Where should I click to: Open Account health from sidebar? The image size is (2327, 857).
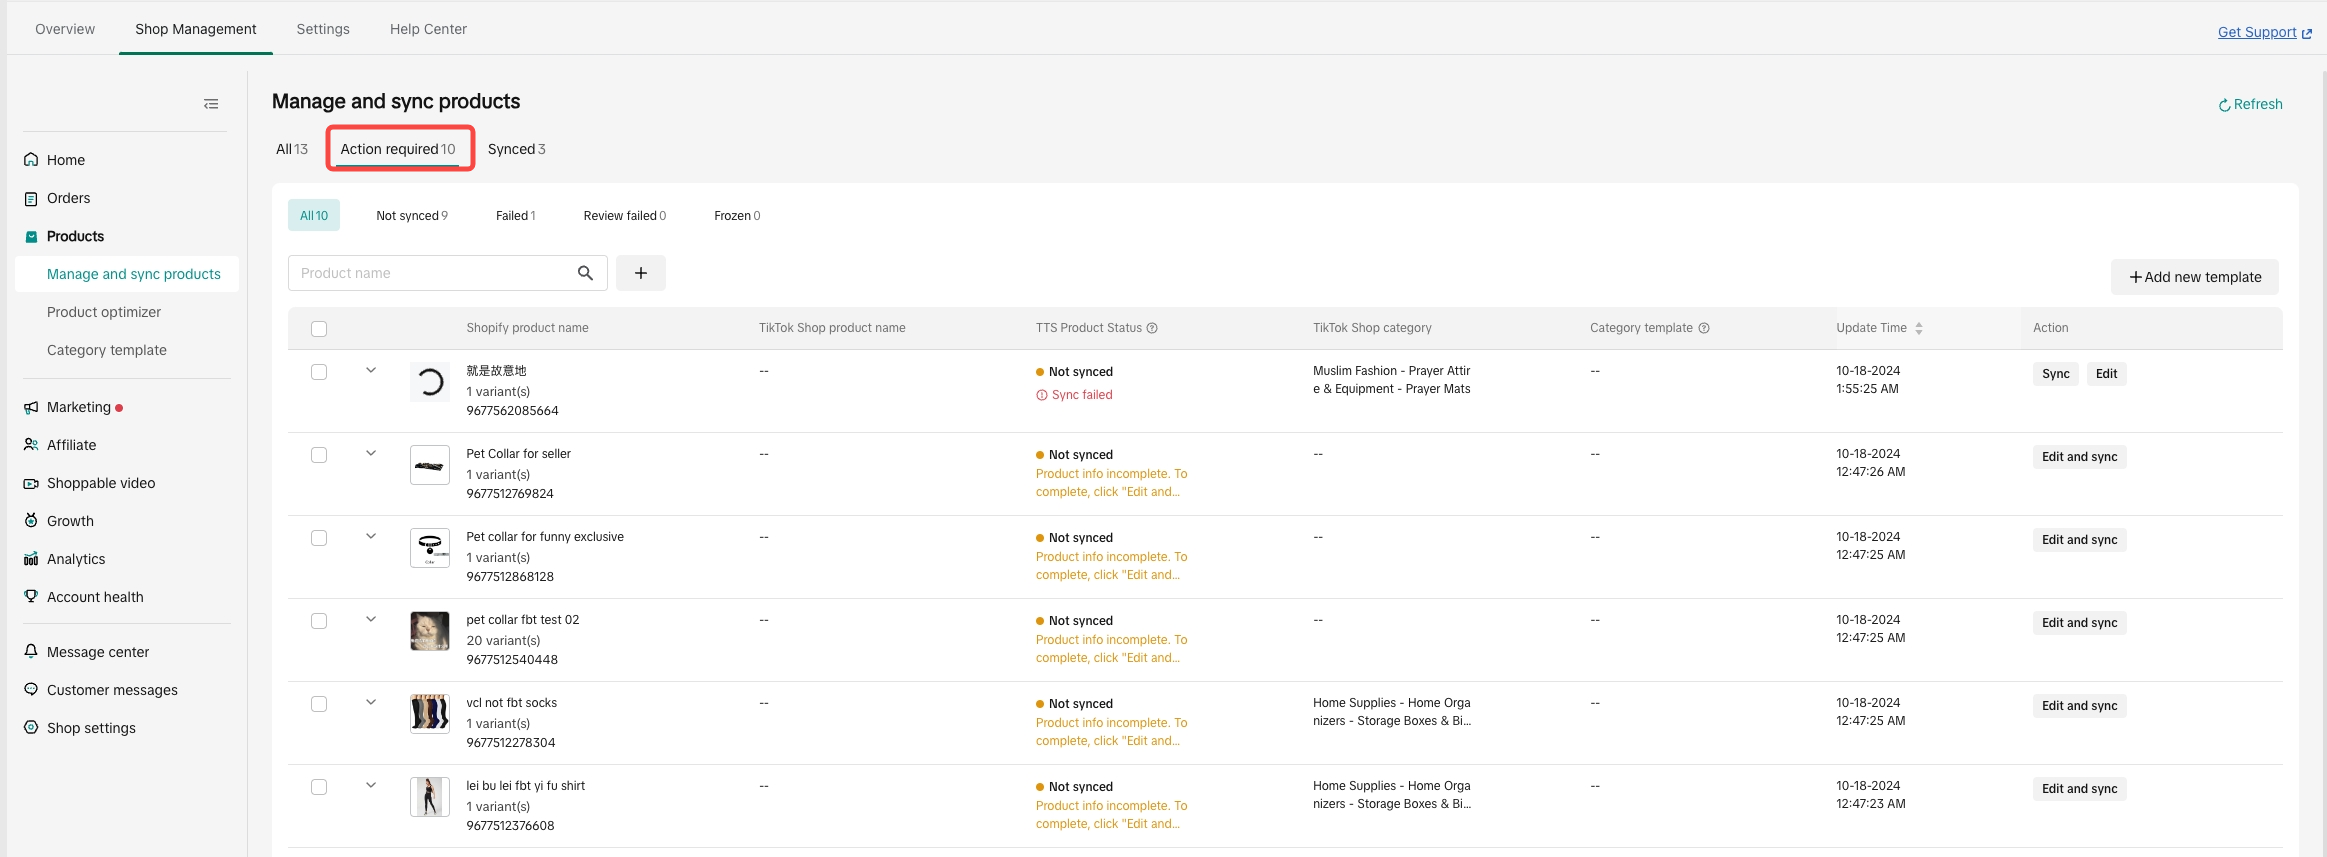point(95,597)
